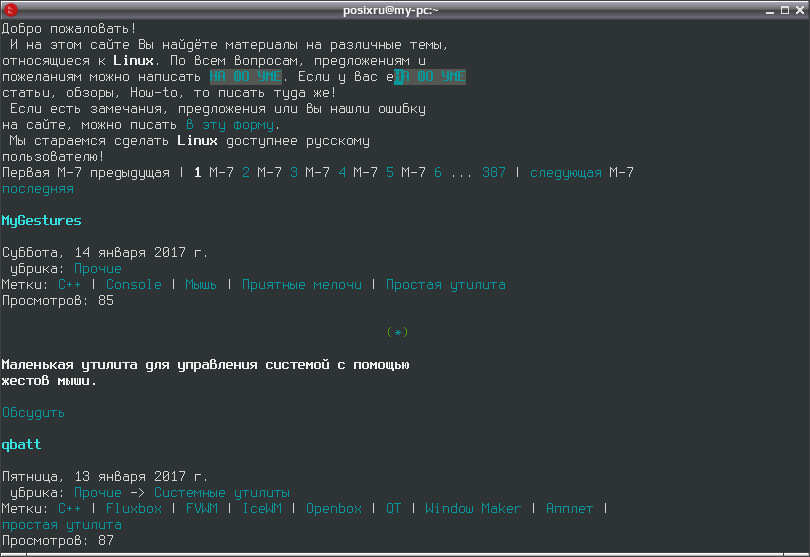Open the first highlighted 'НА ФО УМЕ' link

(x=245, y=76)
